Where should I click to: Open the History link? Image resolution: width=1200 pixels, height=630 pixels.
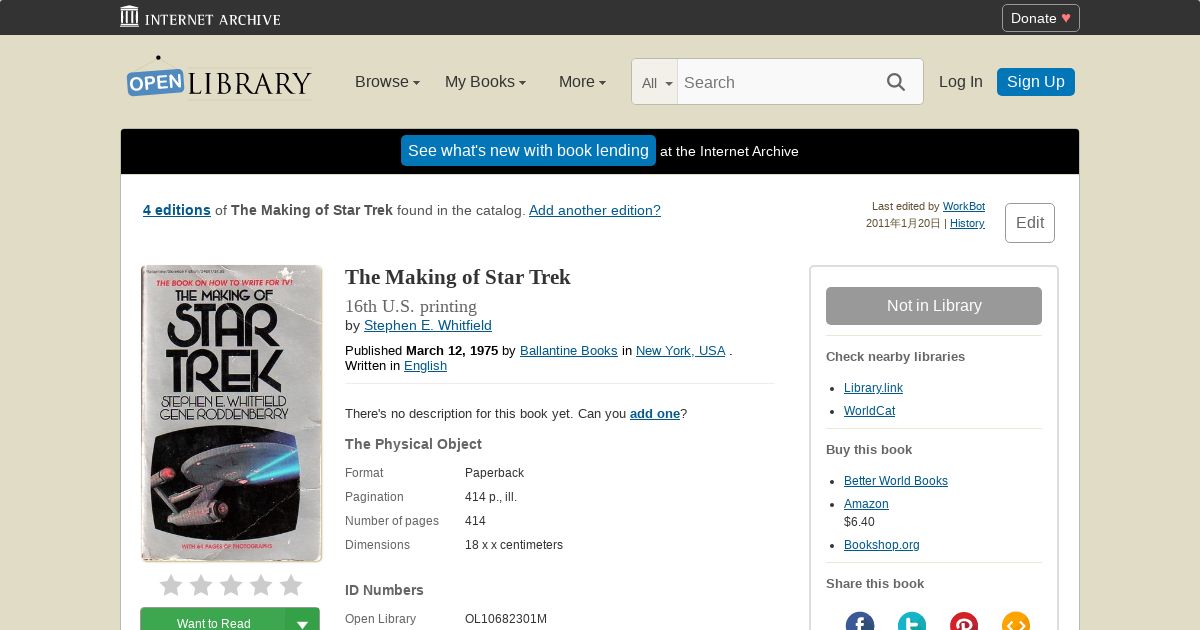click(967, 223)
